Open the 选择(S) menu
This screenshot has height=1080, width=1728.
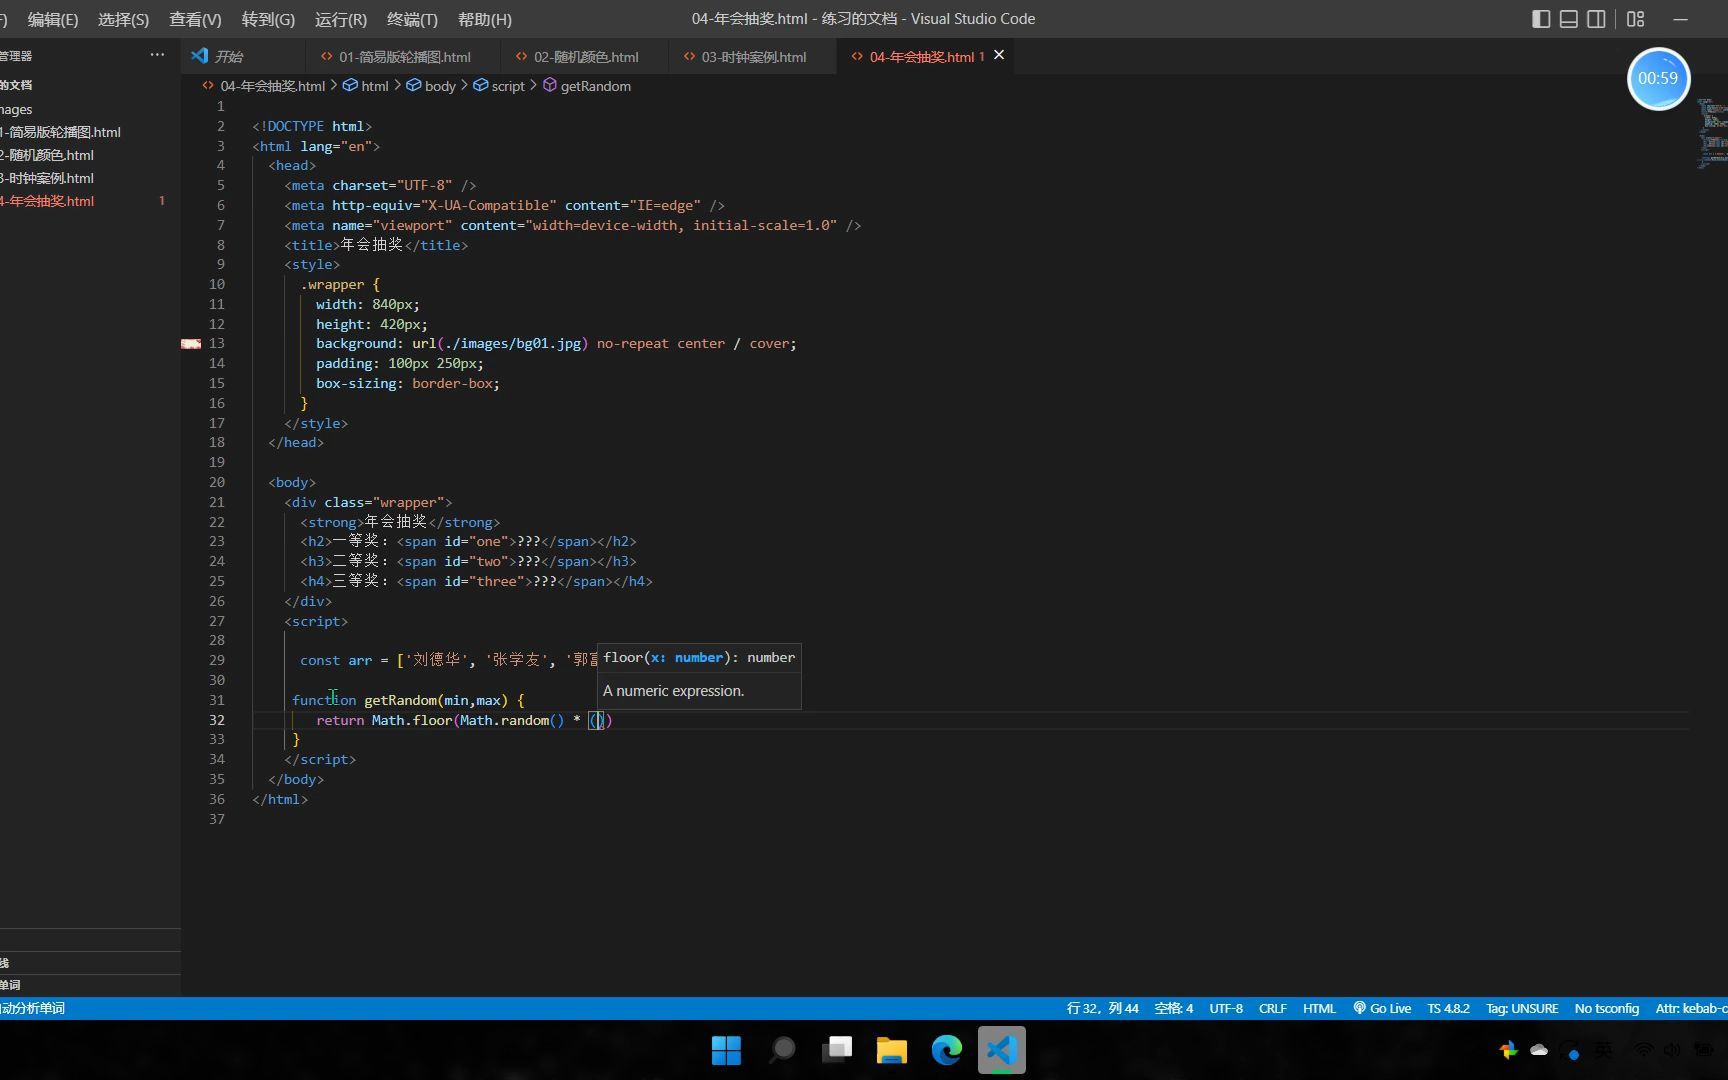click(124, 19)
